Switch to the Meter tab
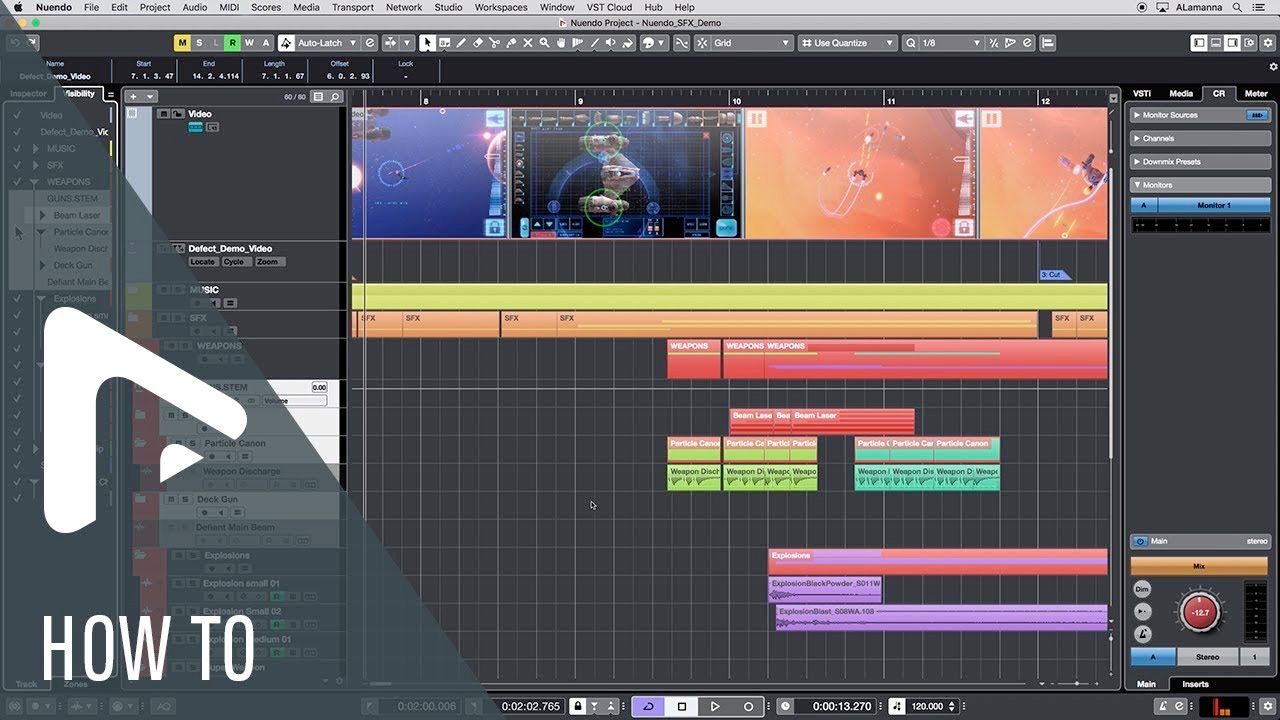Image resolution: width=1280 pixels, height=720 pixels. [1256, 93]
